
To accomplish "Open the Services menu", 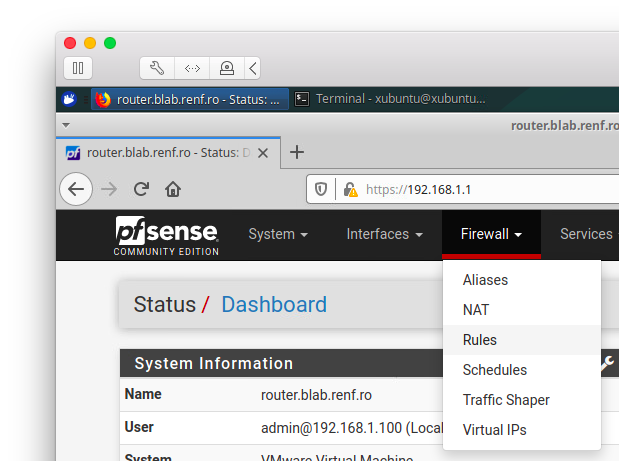I will click(588, 234).
